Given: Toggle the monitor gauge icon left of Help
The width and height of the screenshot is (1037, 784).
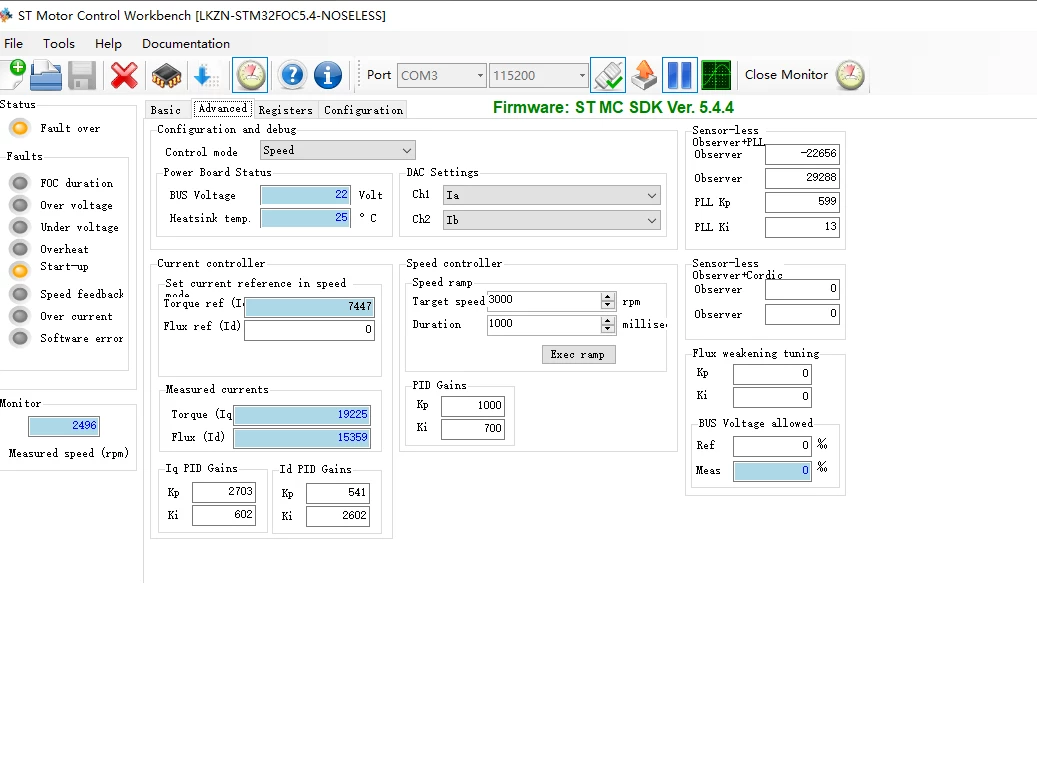Looking at the screenshot, I should pyautogui.click(x=251, y=75).
